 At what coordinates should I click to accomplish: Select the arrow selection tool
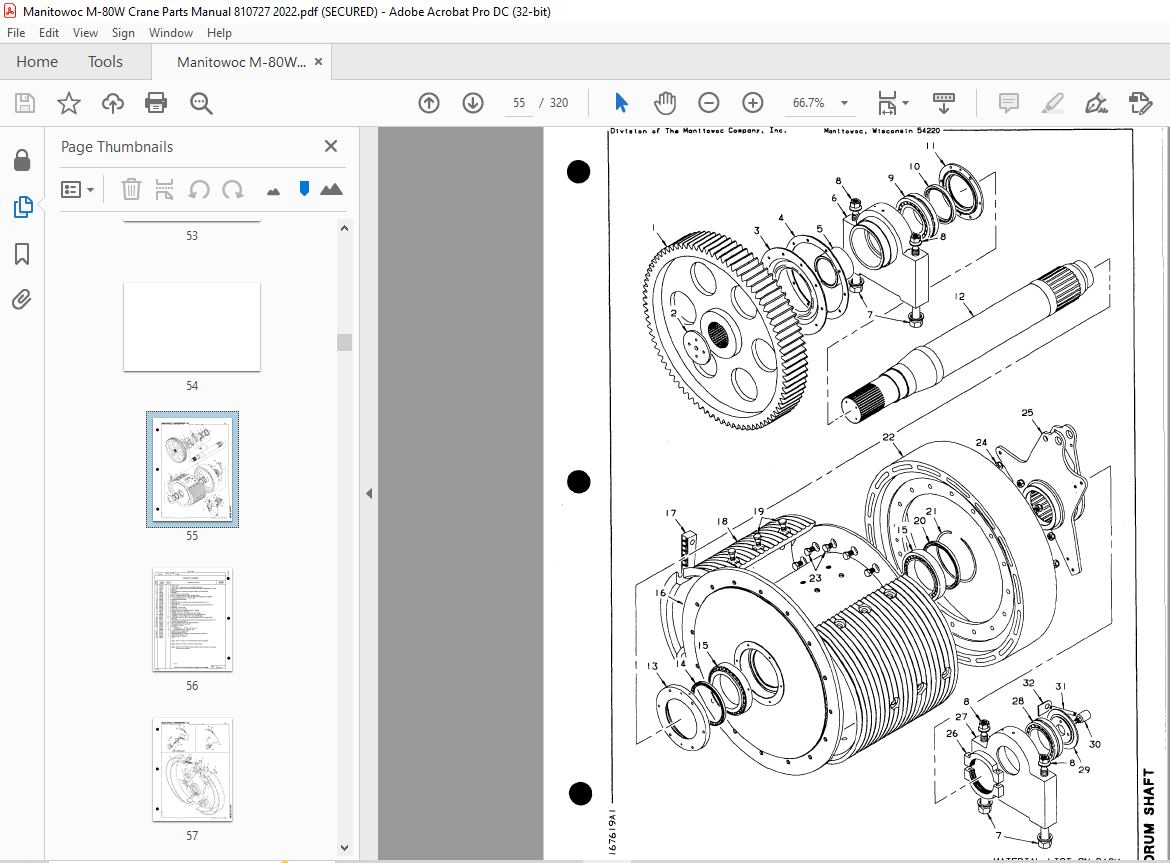click(x=621, y=103)
